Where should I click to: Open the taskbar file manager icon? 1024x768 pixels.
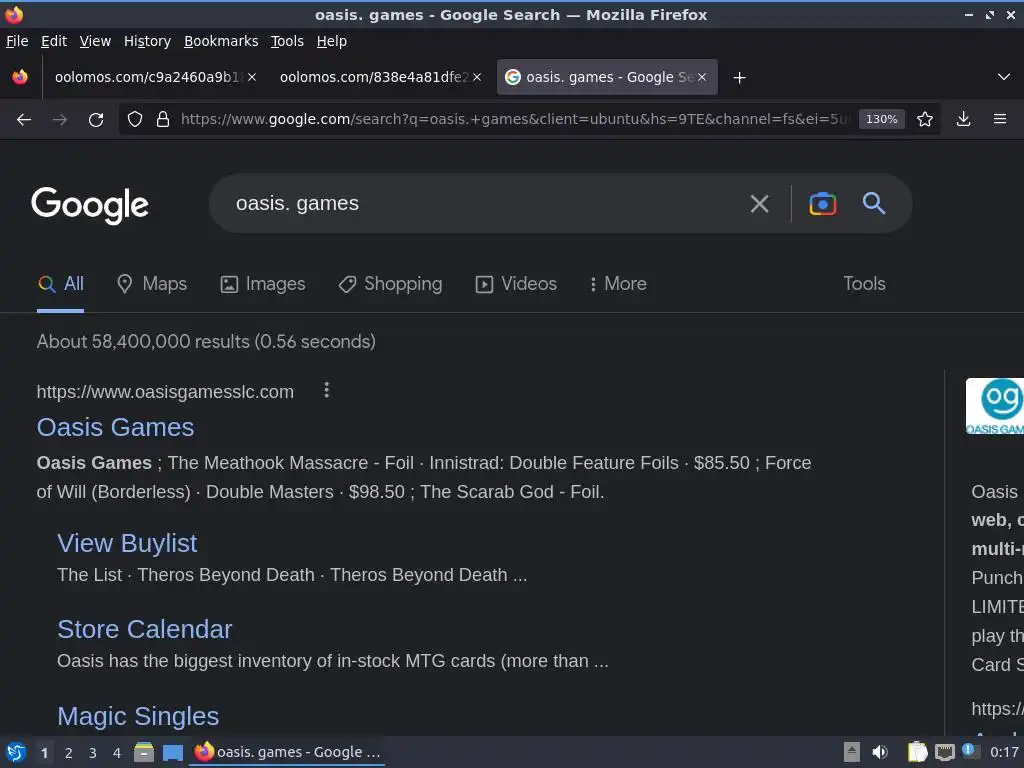[144, 752]
